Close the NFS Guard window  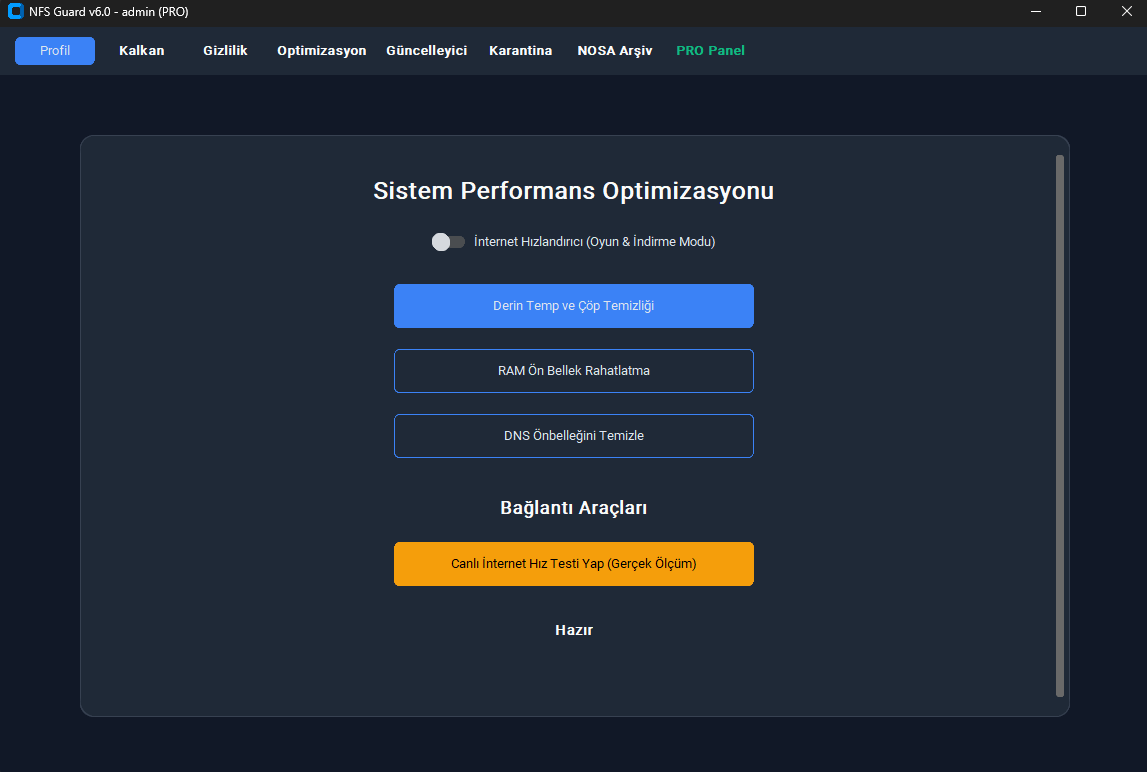pyautogui.click(x=1127, y=12)
